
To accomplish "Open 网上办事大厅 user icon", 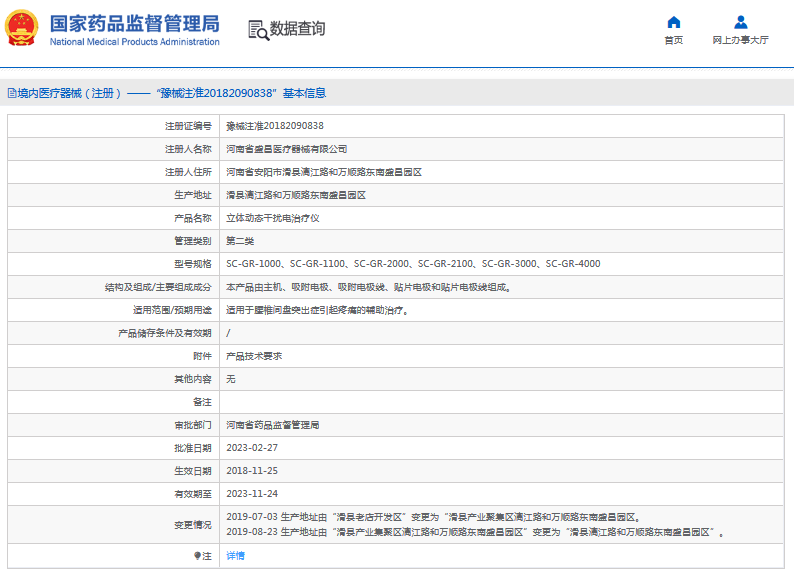I will coord(740,22).
